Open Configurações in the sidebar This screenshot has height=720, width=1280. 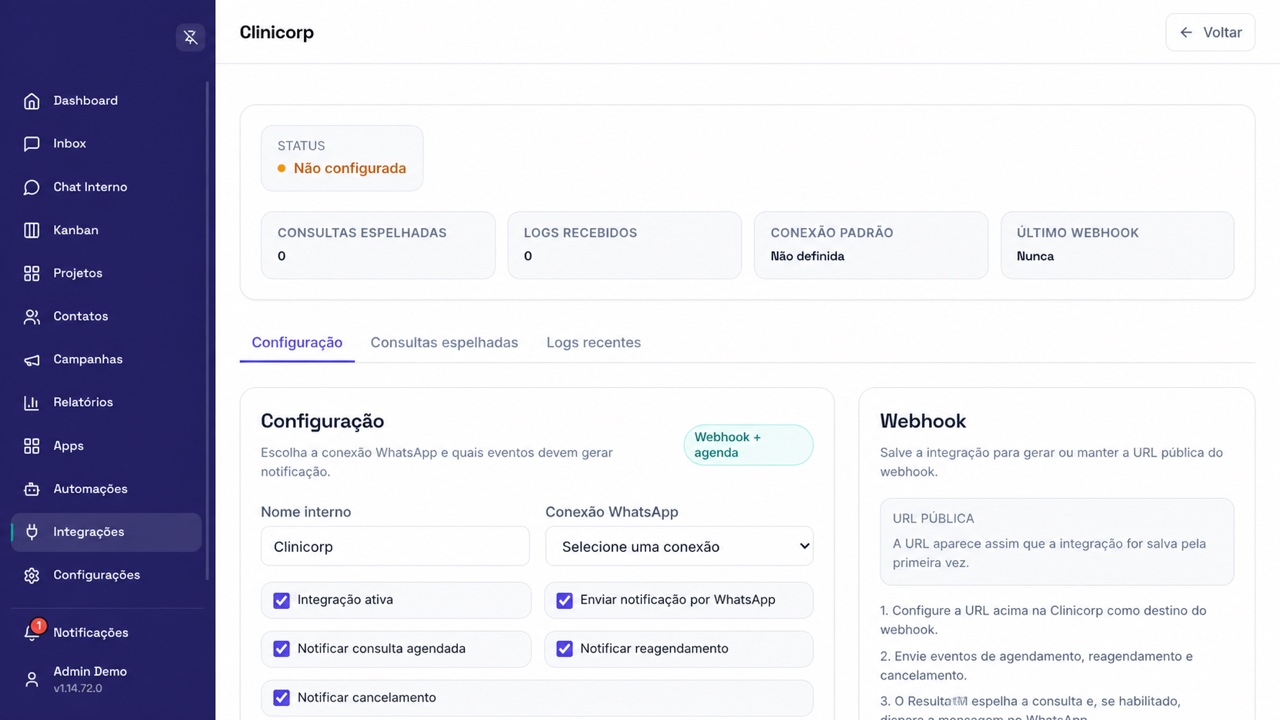point(106,575)
